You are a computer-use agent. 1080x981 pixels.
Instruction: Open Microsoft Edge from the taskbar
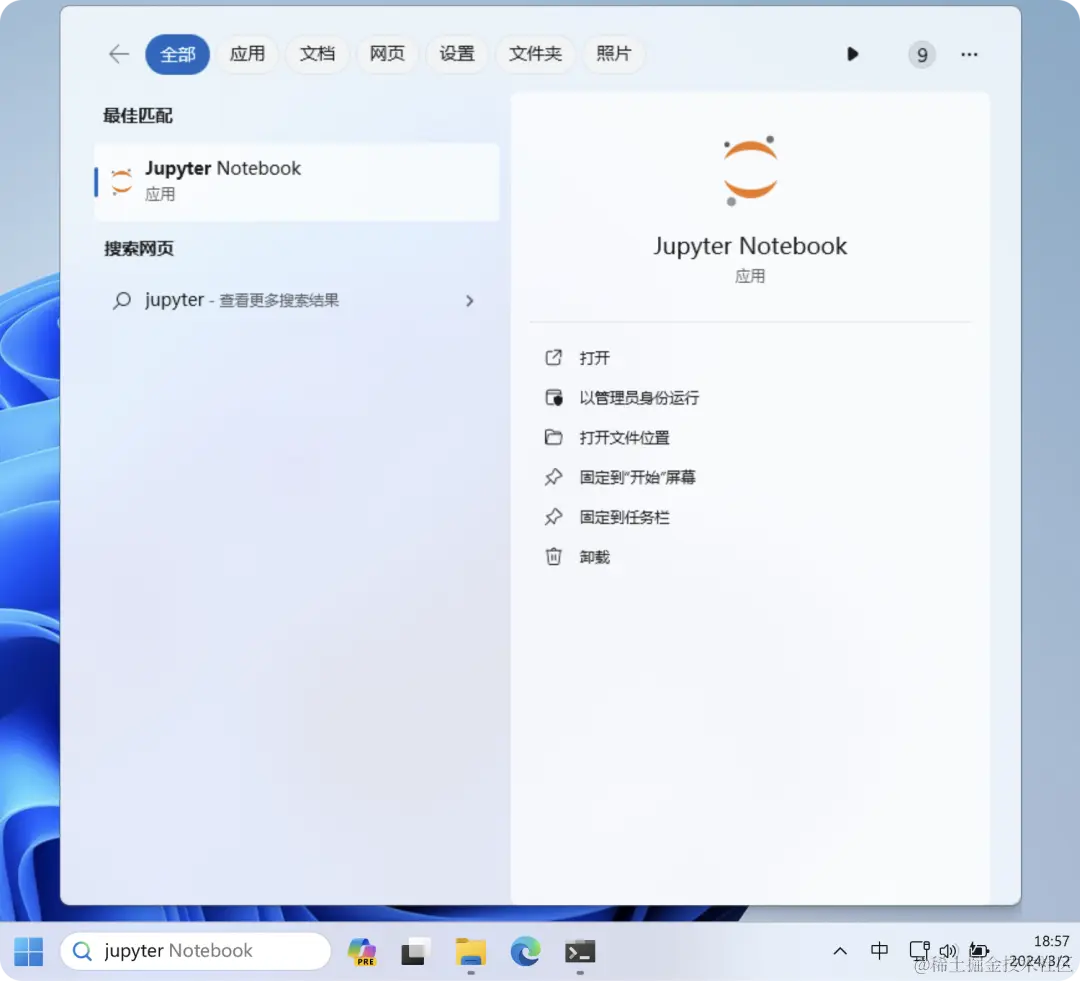(527, 951)
